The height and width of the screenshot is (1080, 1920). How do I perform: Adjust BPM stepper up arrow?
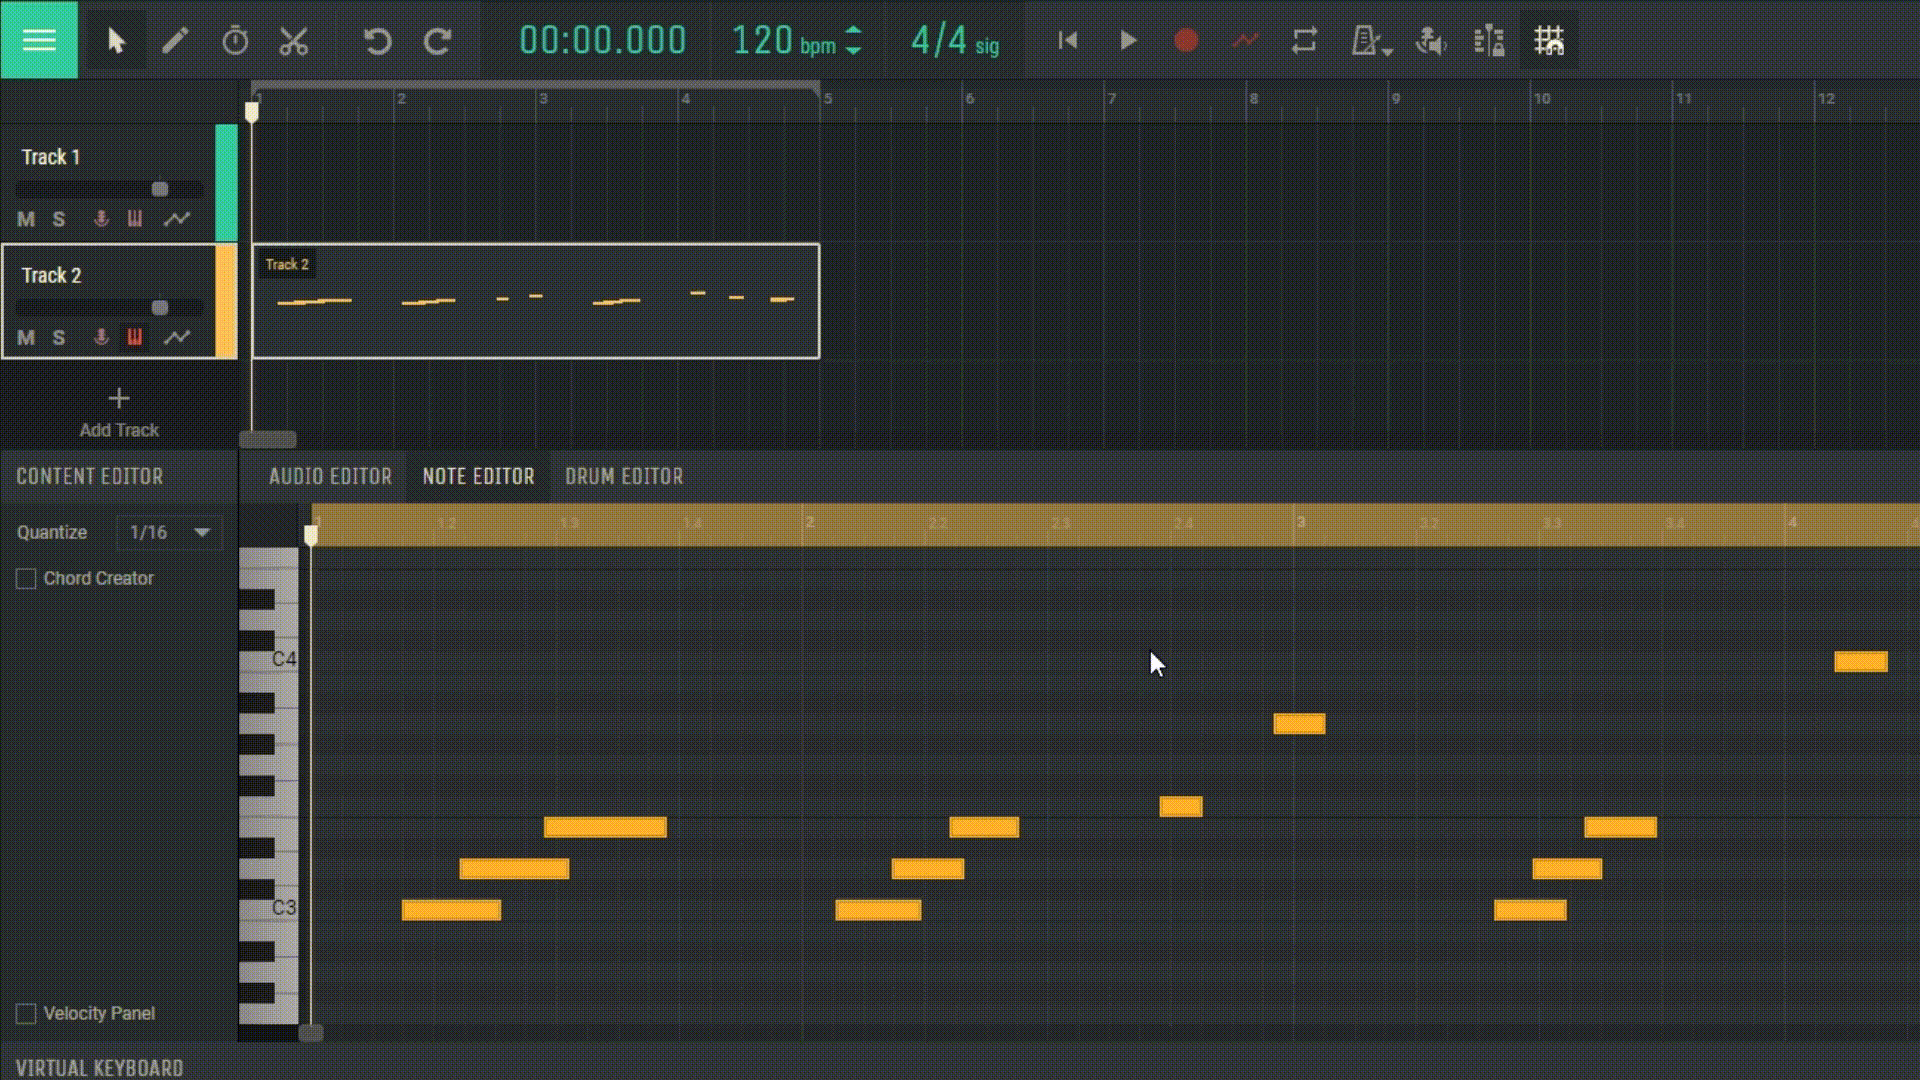pyautogui.click(x=856, y=32)
